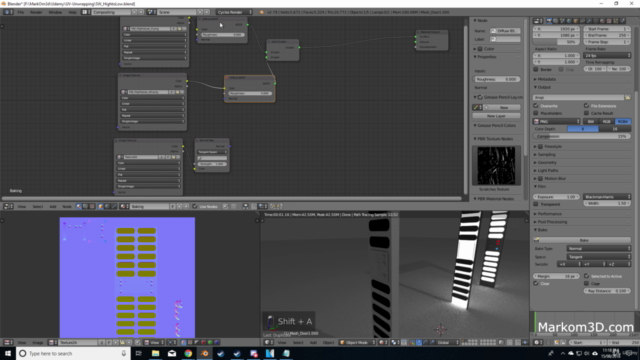Select shader nodes tree type icon
The image size is (640, 360).
(x=79, y=207)
